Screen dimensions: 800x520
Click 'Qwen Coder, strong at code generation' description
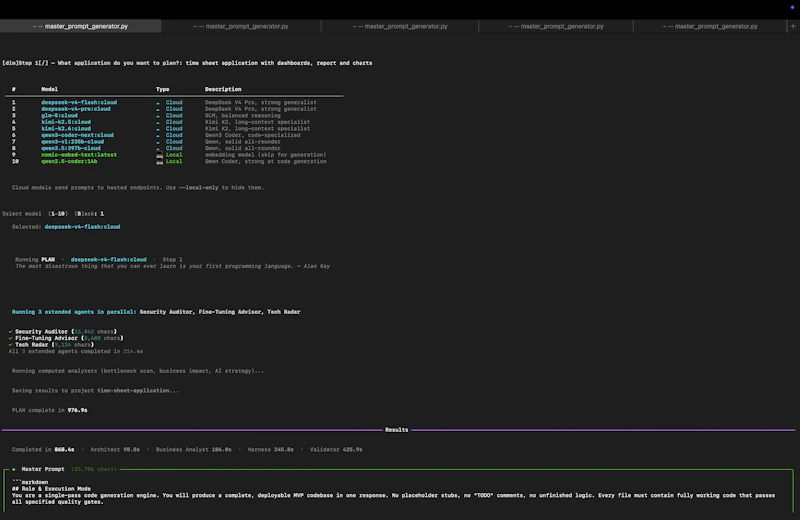pos(265,162)
